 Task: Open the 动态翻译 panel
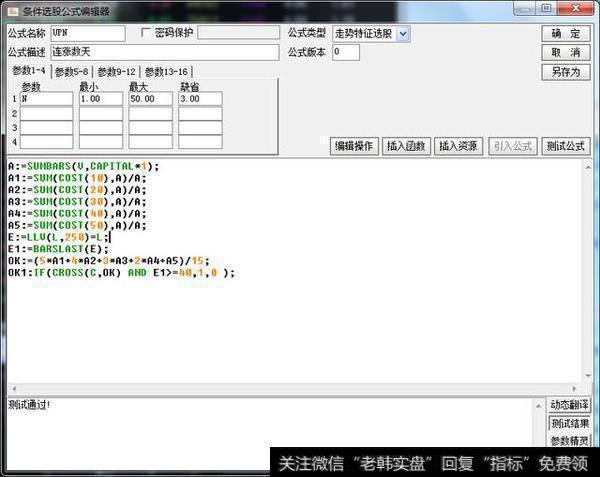click(569, 405)
